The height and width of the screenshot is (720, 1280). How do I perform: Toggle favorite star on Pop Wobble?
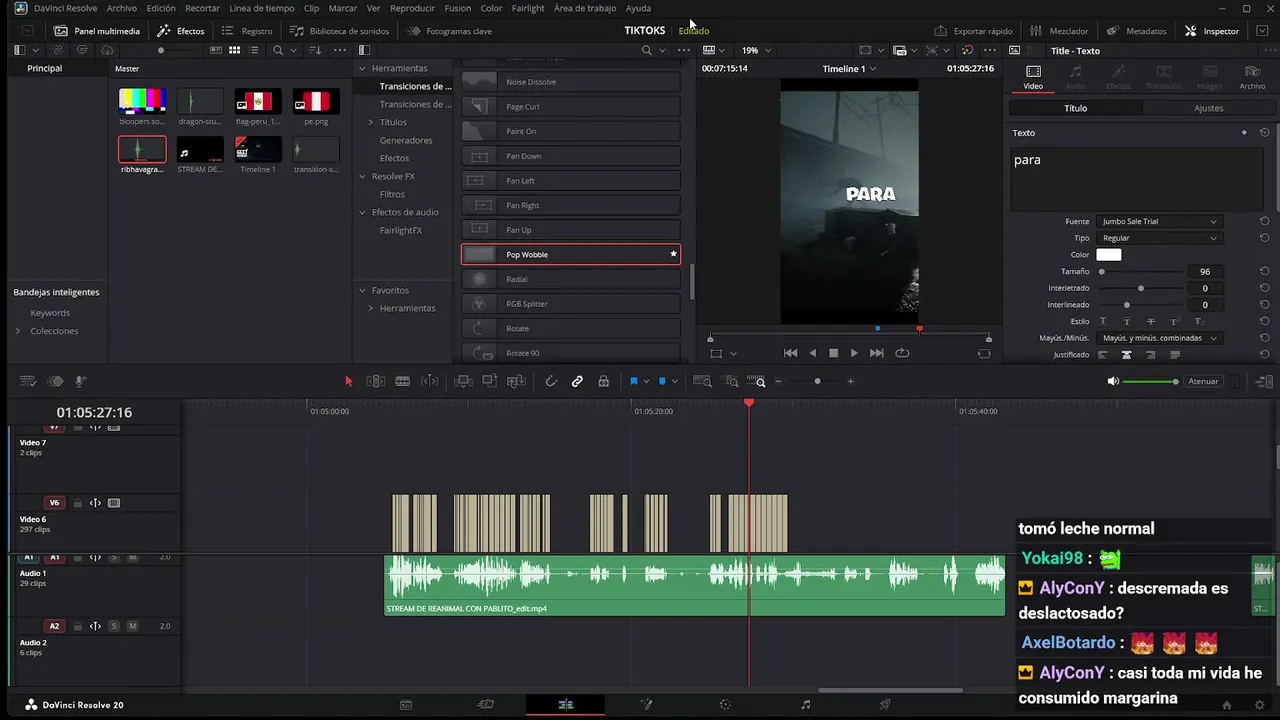(673, 254)
